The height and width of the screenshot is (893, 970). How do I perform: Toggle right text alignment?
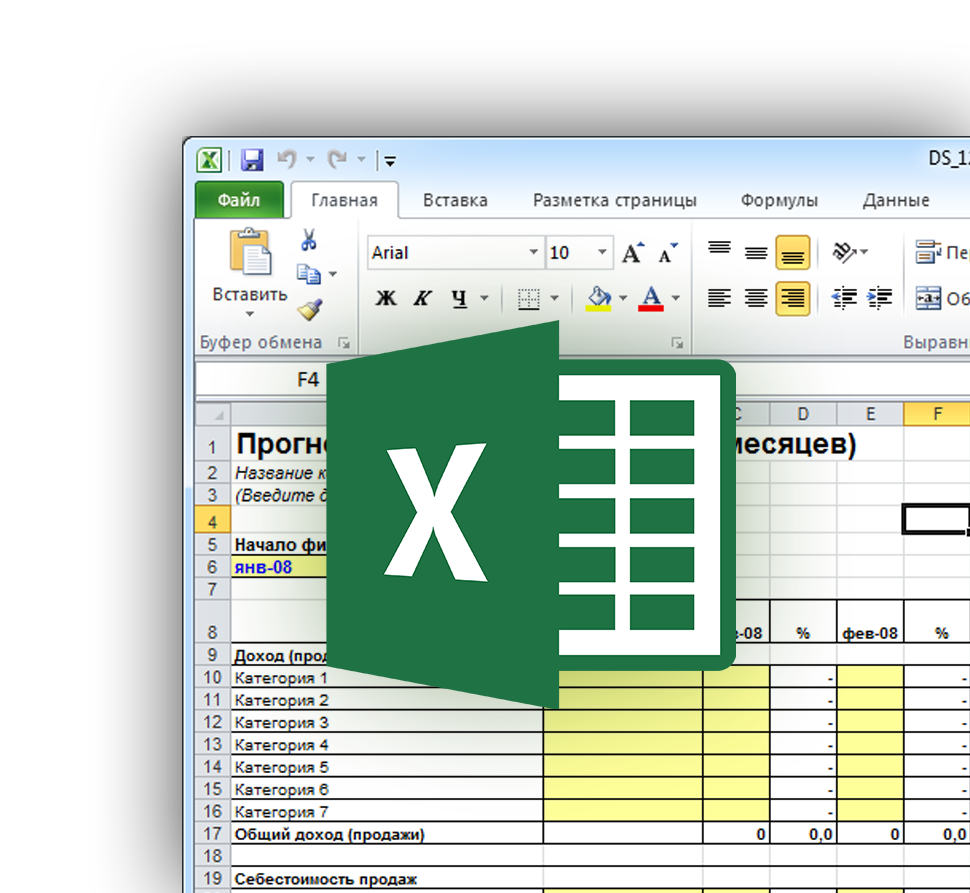coord(792,299)
